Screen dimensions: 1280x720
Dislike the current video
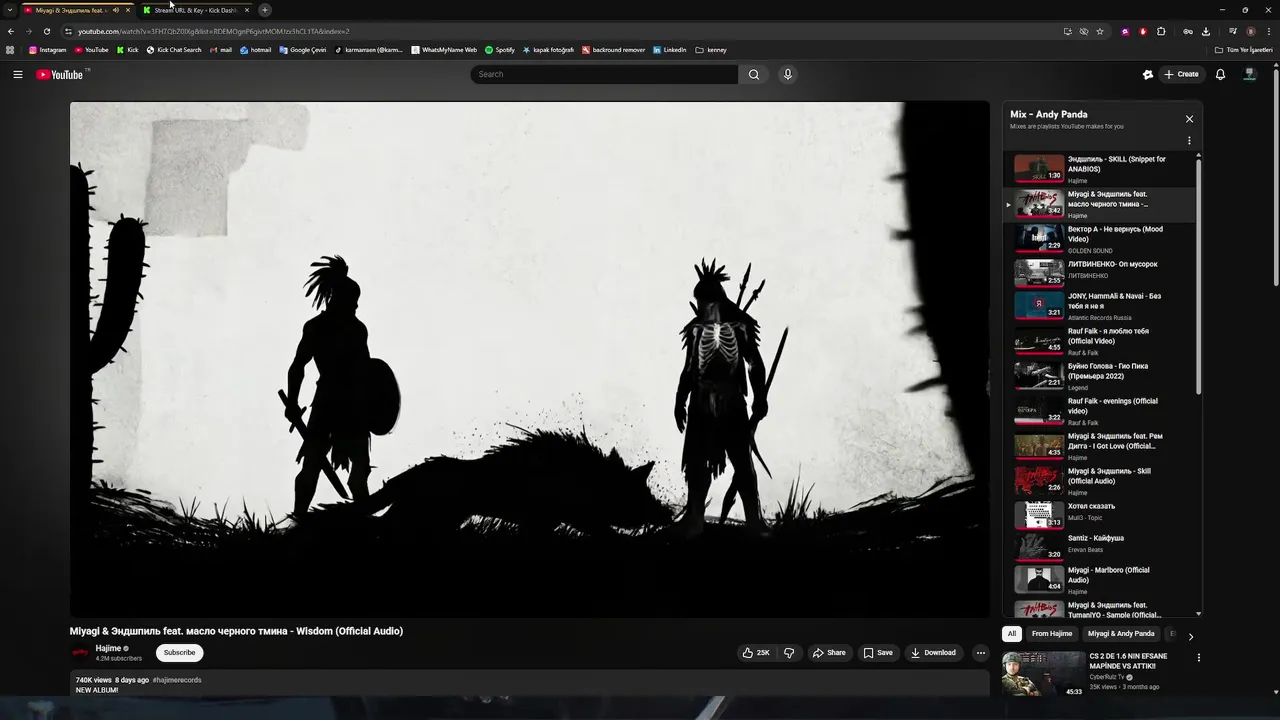point(789,653)
